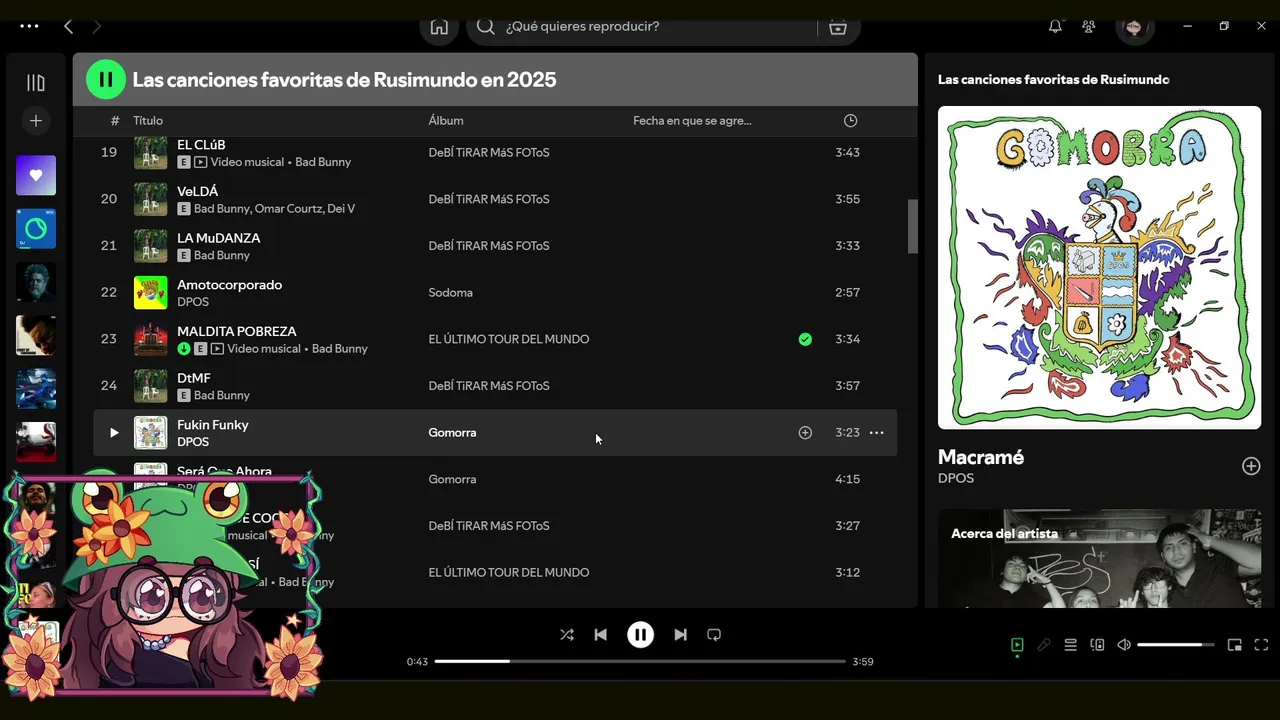Add Fukin Funky to Liked Songs
This screenshot has width=1280, height=720.
point(805,433)
